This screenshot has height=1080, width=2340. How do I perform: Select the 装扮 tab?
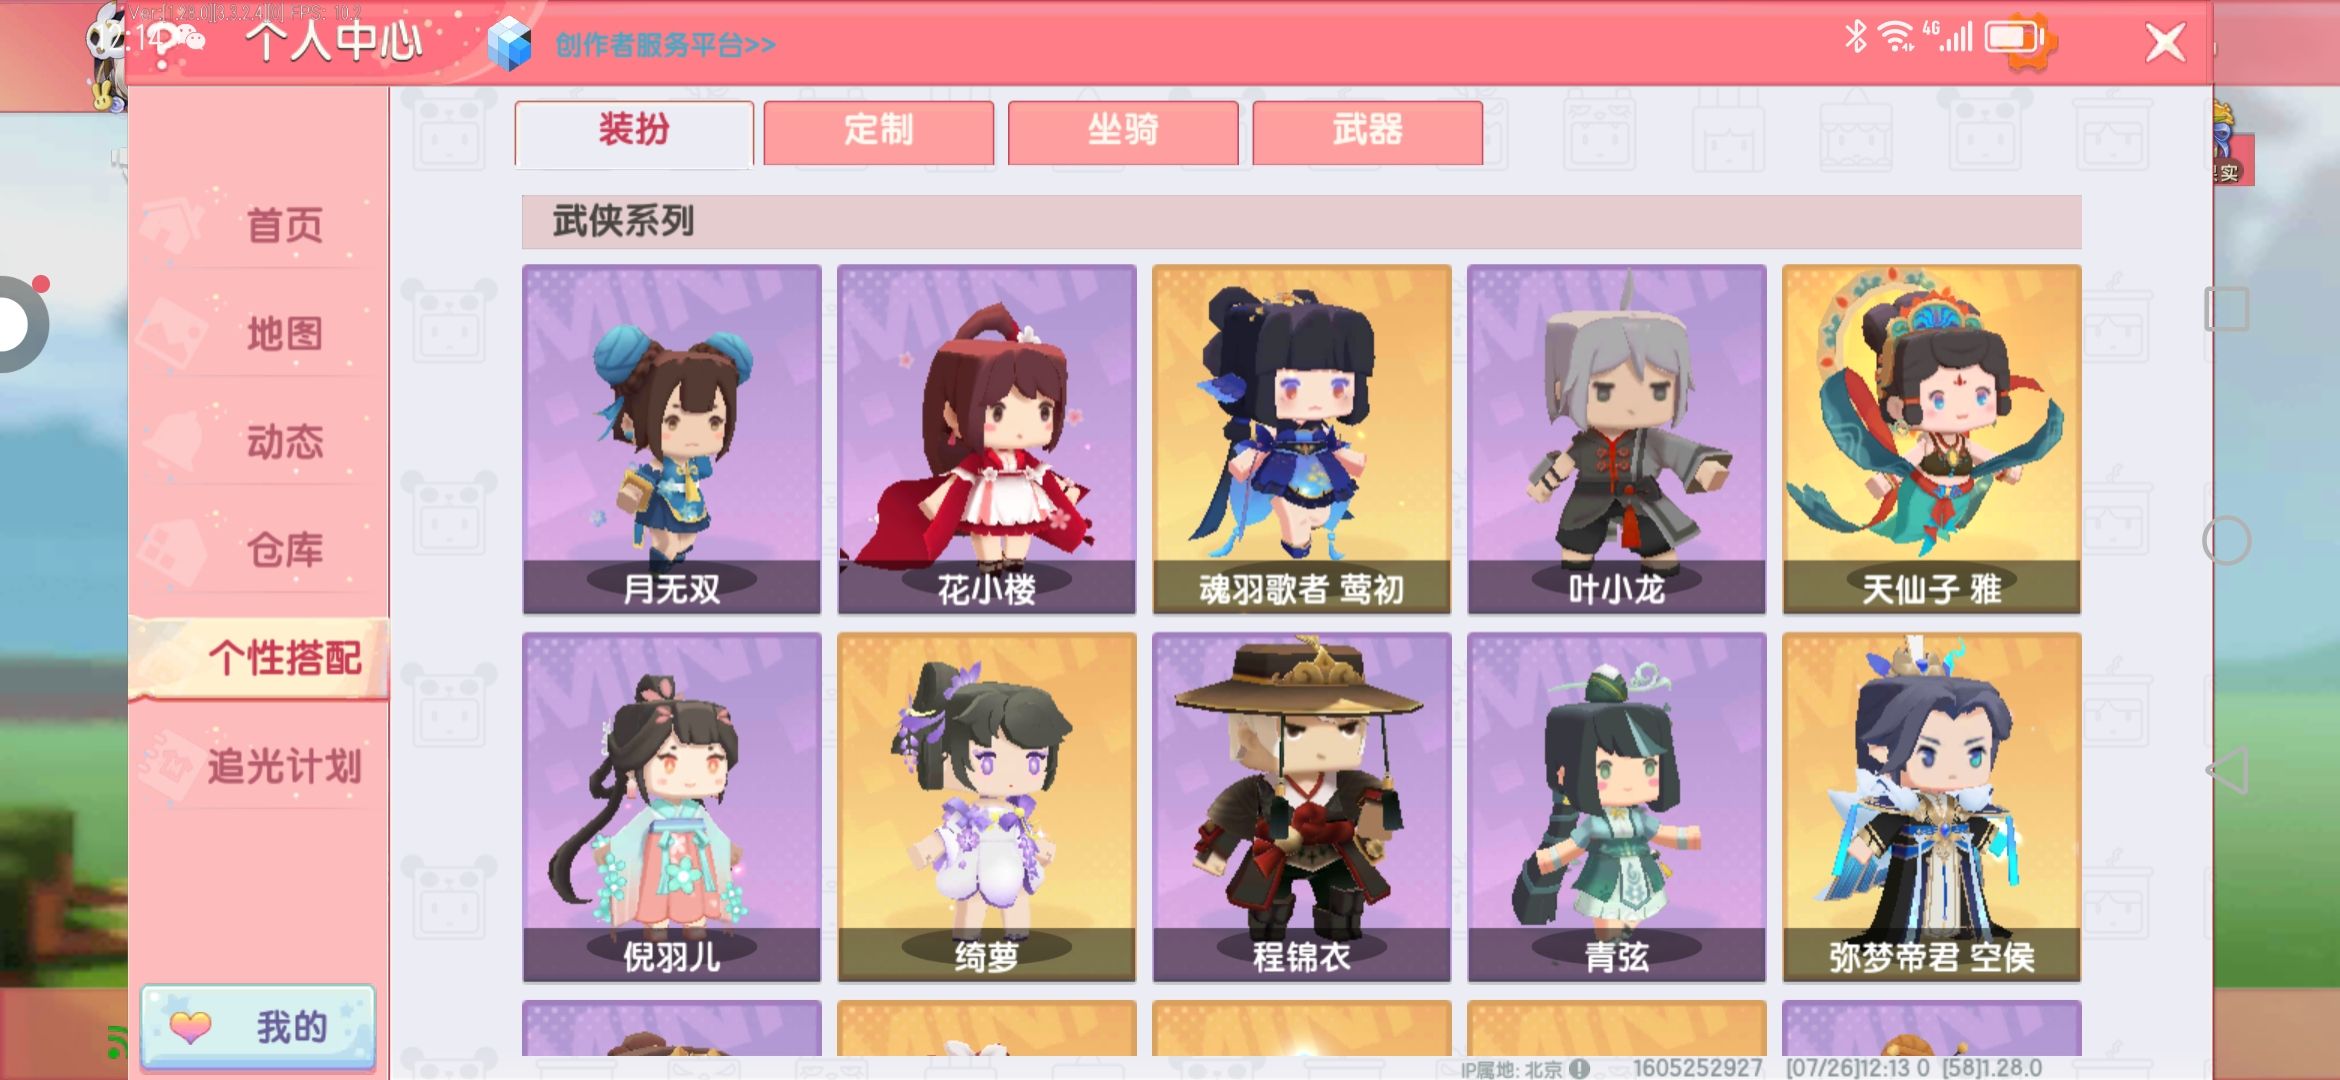(634, 132)
